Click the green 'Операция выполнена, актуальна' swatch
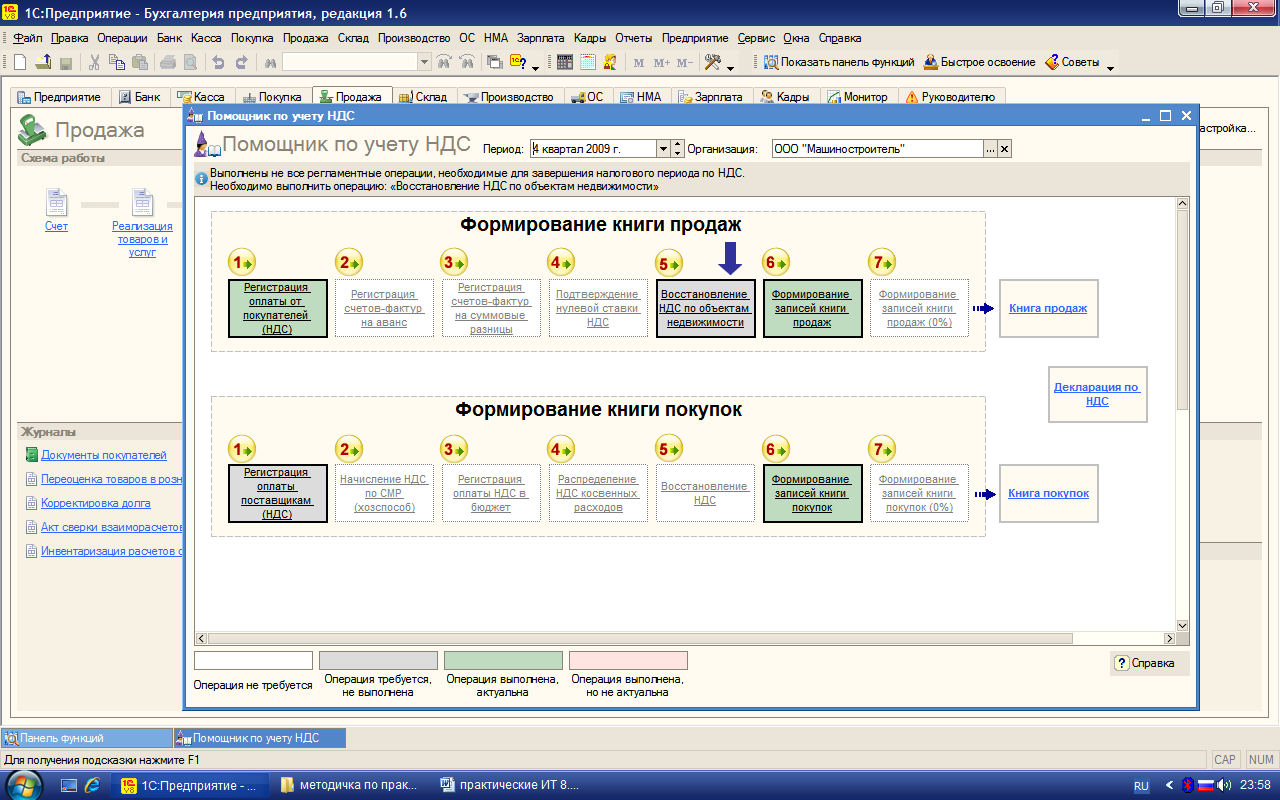 pos(503,660)
